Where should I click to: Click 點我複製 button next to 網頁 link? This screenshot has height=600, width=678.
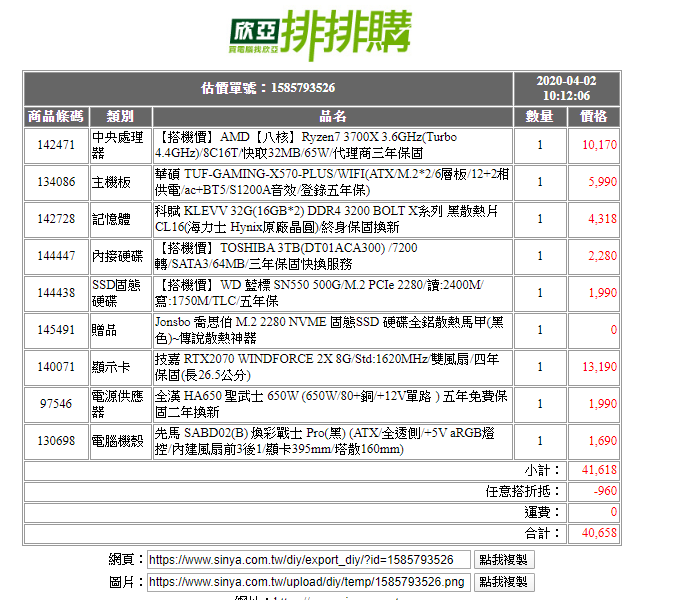coord(504,560)
